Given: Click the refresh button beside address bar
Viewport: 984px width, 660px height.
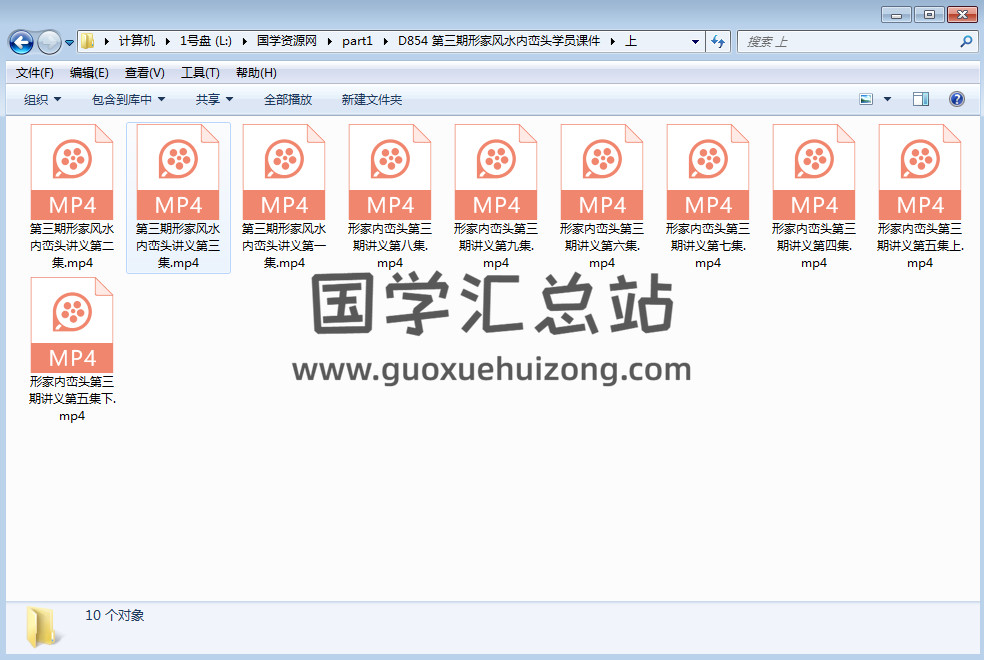Looking at the screenshot, I should click(x=718, y=42).
